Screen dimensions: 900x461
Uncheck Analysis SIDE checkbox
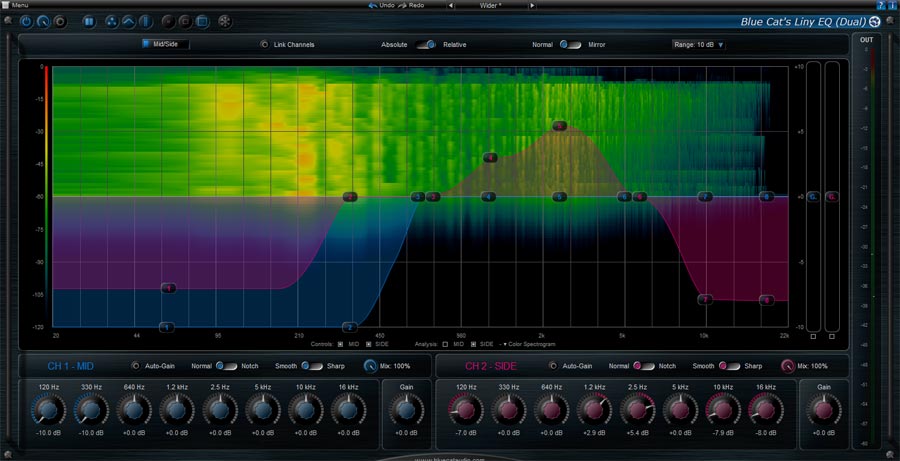[x=474, y=344]
